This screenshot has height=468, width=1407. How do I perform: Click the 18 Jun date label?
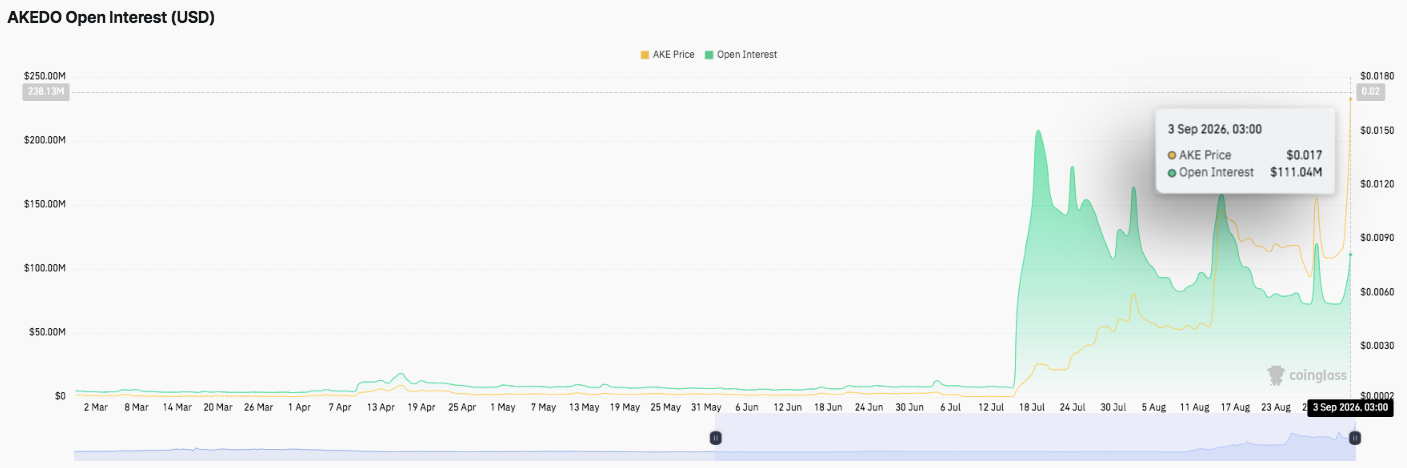click(827, 407)
